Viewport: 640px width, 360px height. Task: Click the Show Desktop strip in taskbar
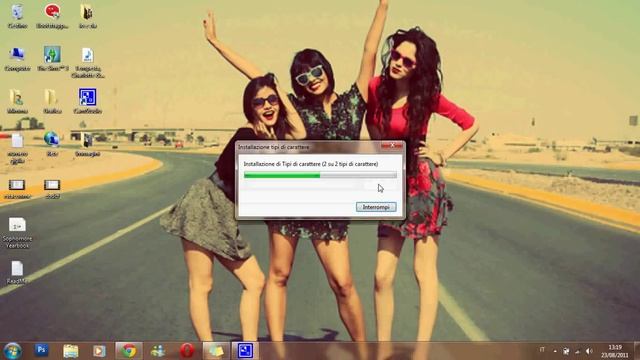(637, 351)
